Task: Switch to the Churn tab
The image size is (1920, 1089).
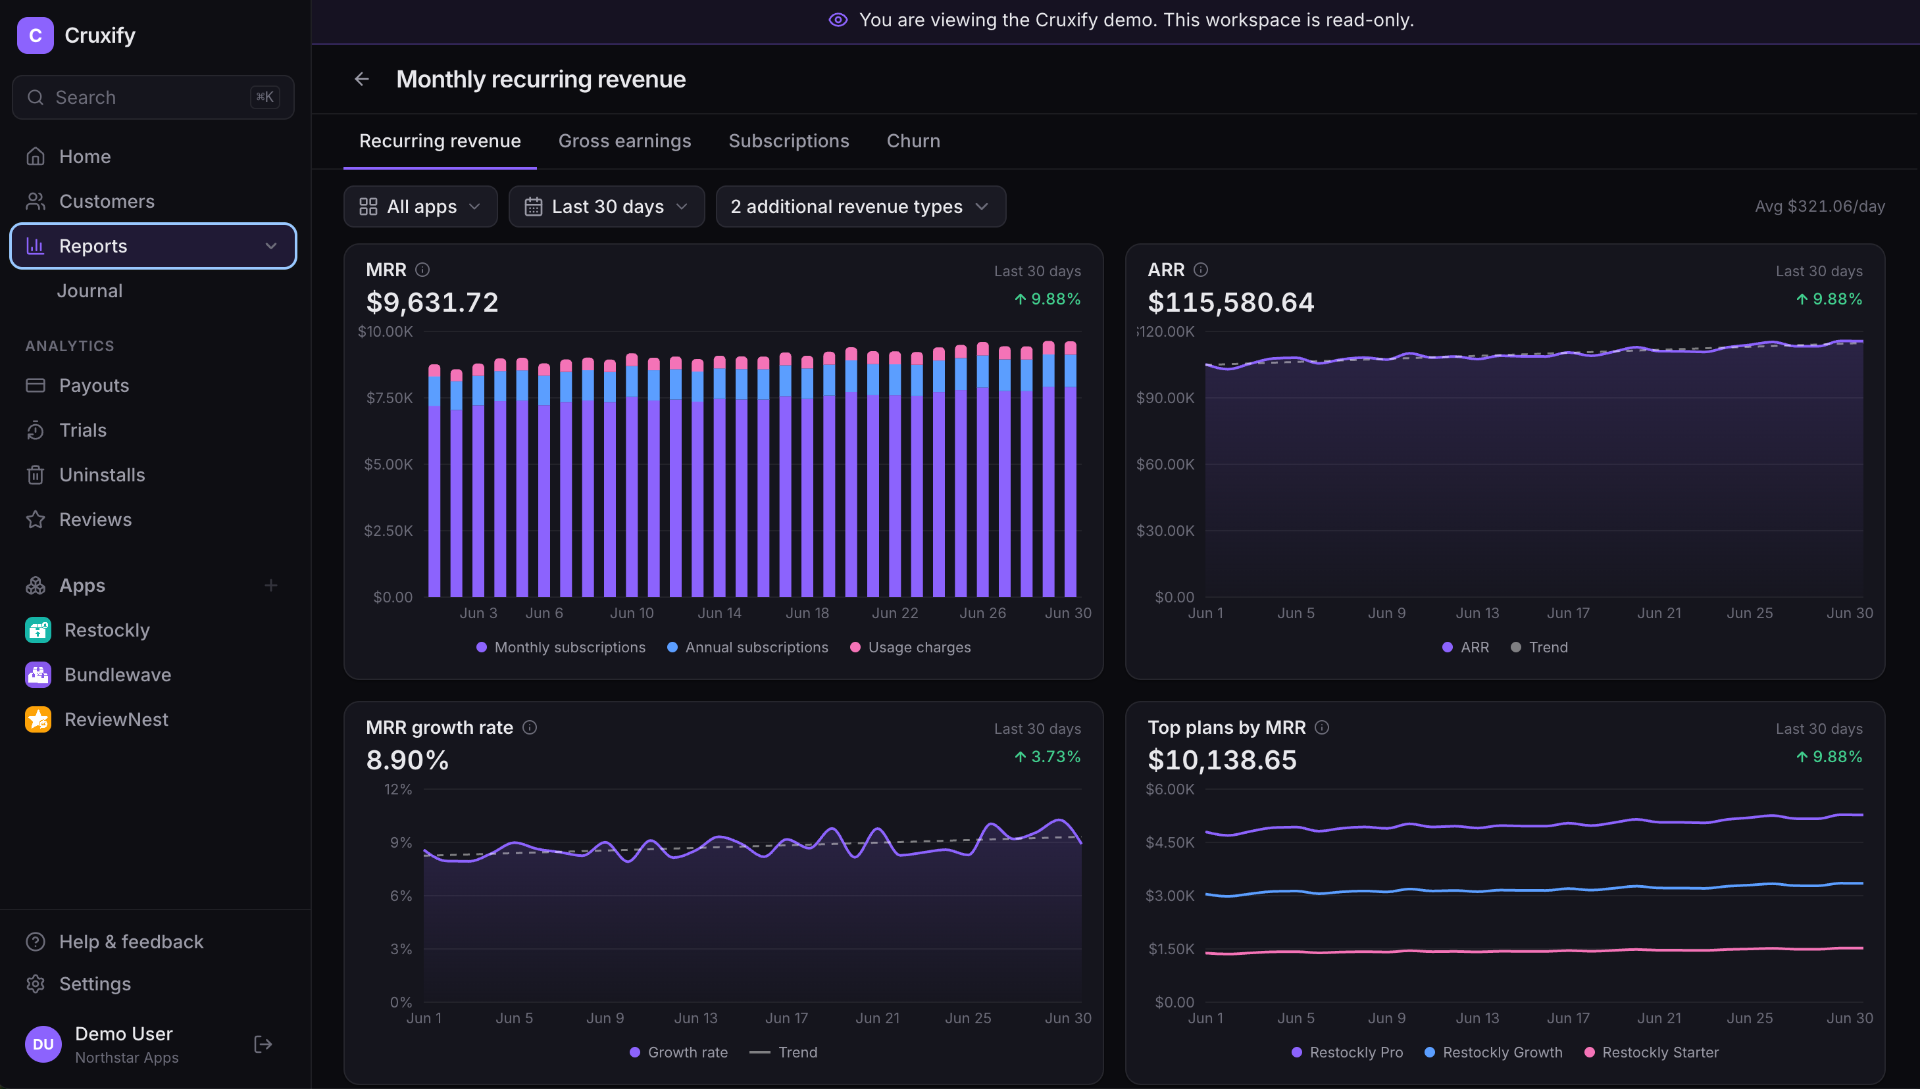Action: tap(914, 141)
